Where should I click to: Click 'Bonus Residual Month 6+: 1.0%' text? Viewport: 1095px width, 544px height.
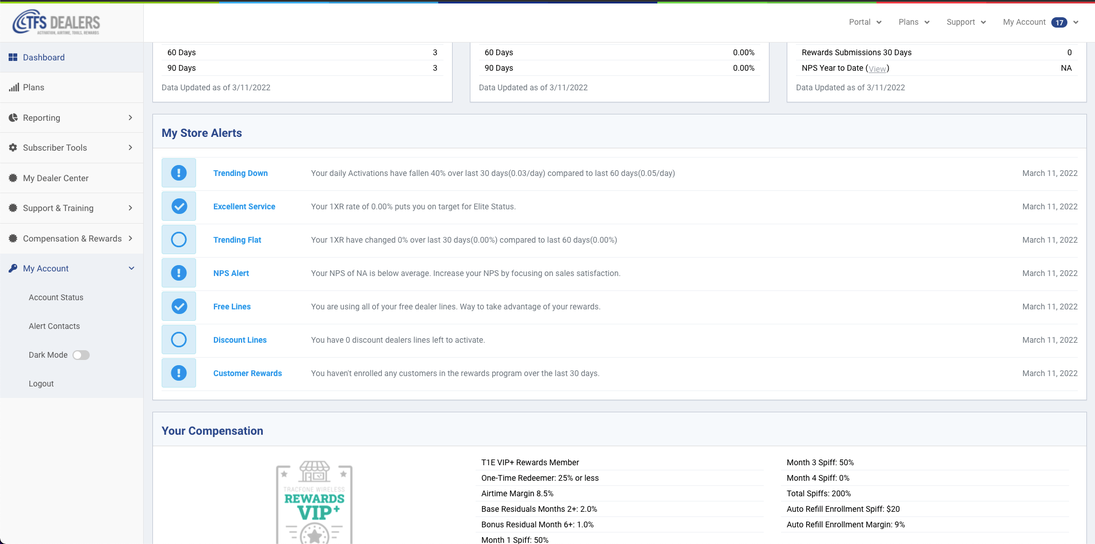coord(538,524)
